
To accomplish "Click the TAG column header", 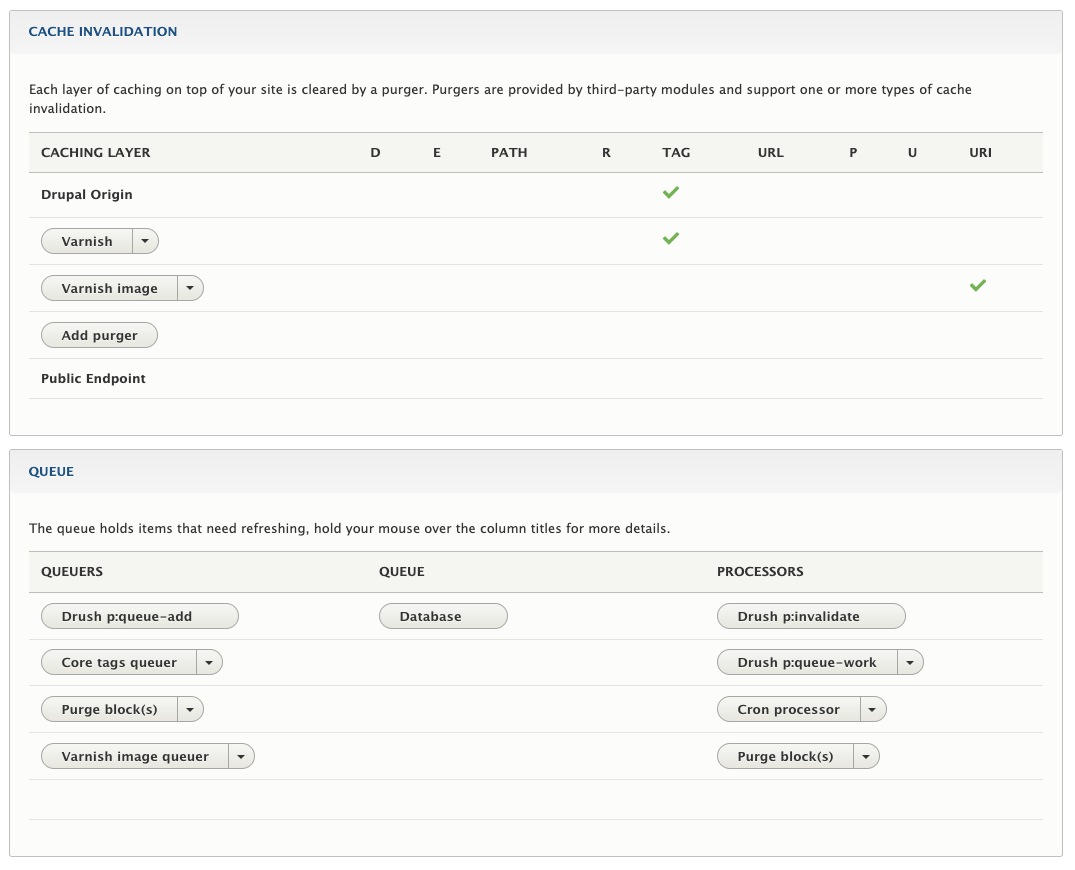I will click(676, 153).
